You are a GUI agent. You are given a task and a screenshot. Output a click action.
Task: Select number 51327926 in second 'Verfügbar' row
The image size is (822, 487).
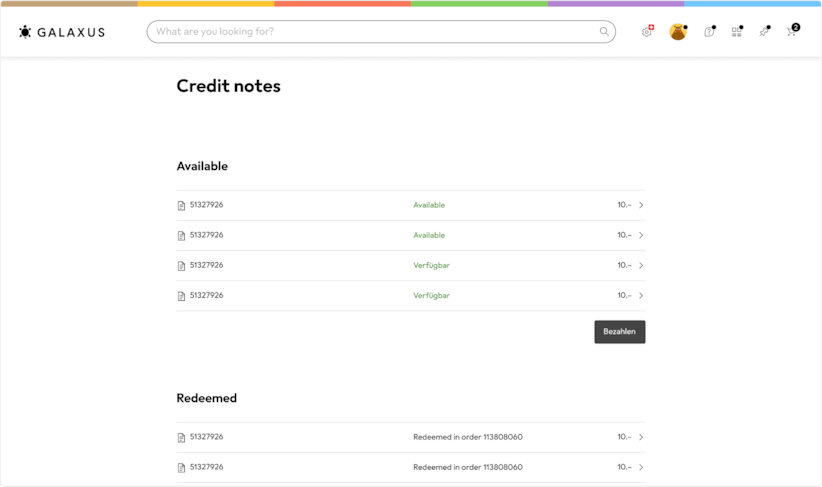(207, 295)
